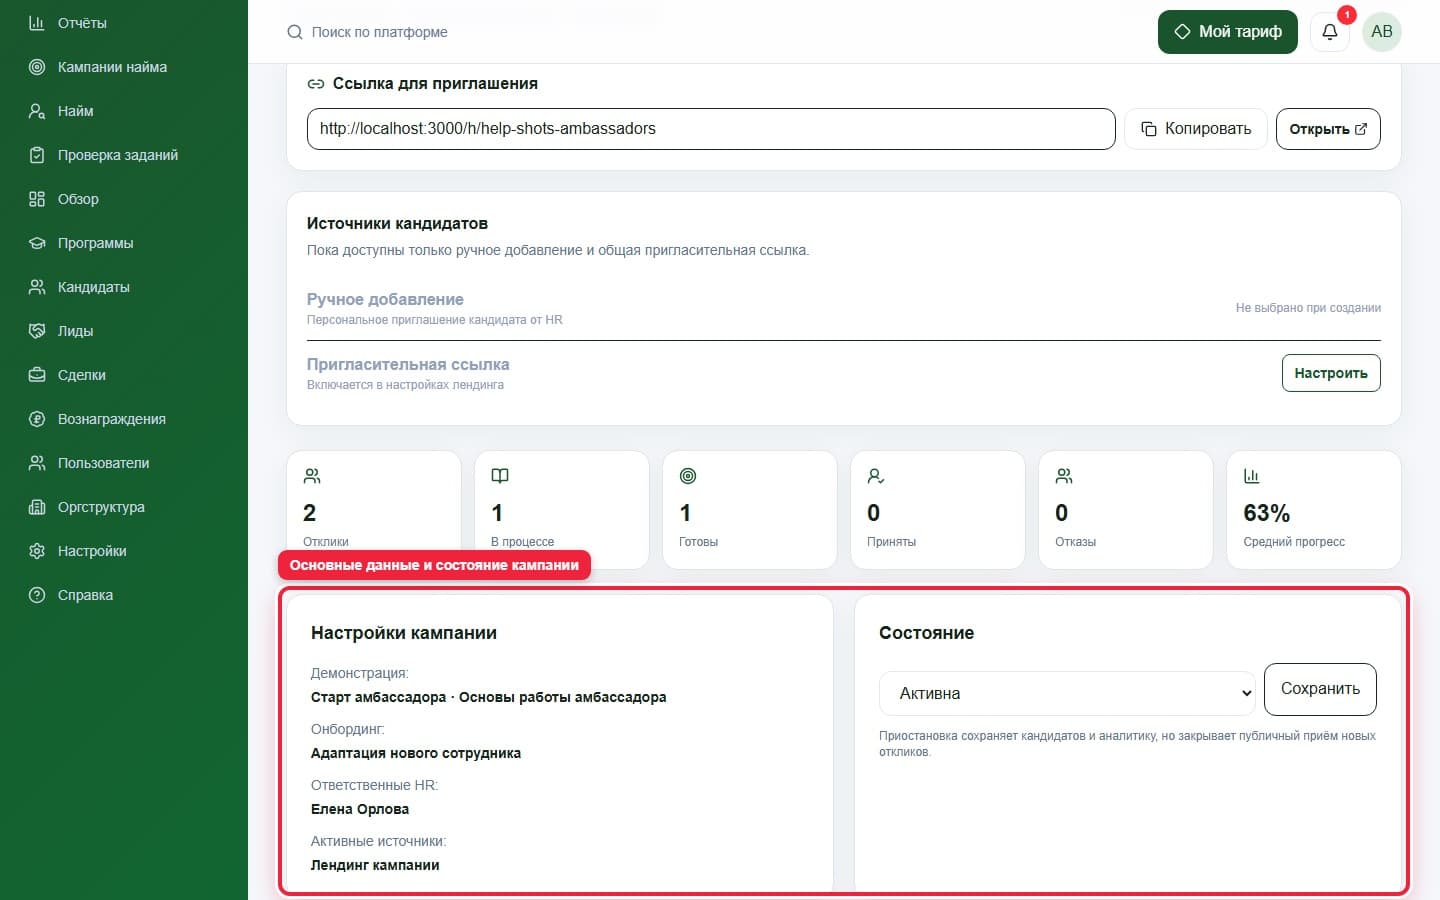Click the Настройки кампании heading
The width and height of the screenshot is (1440, 900).
tap(404, 633)
